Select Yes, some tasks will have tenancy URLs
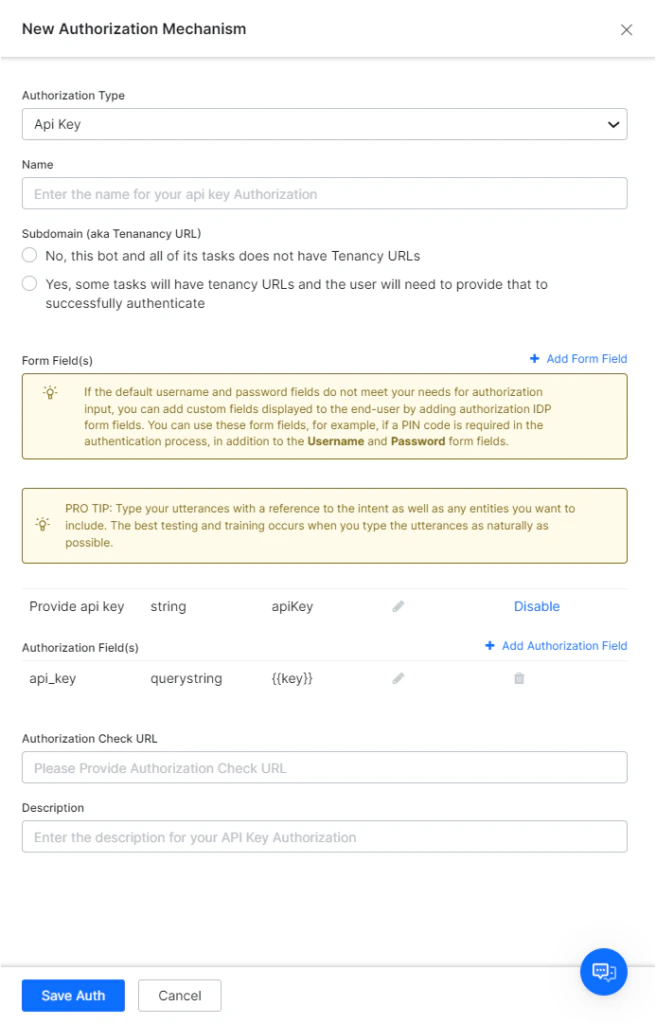 30,283
